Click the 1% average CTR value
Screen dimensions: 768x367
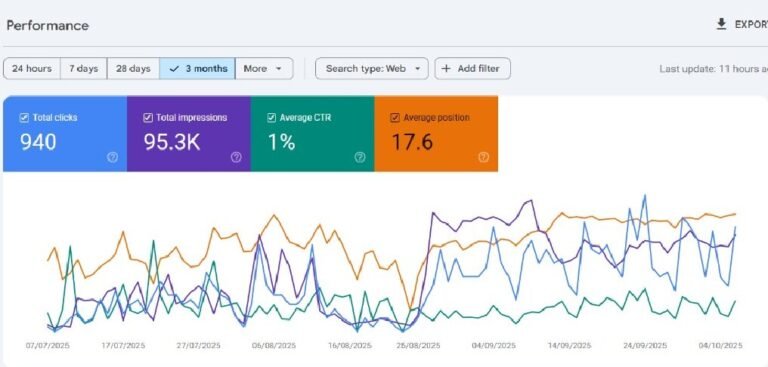(x=281, y=142)
